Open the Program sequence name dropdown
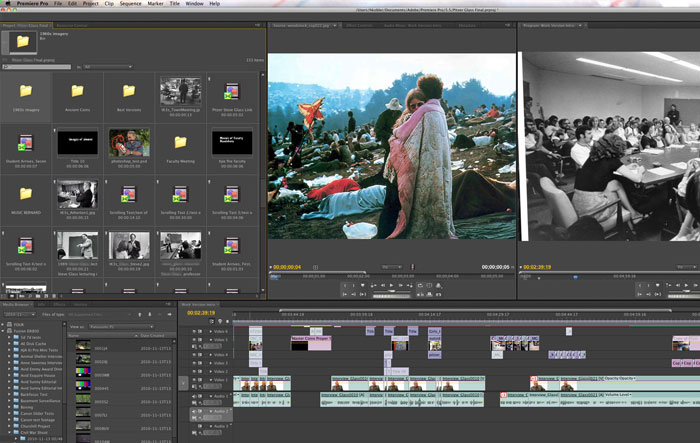This screenshot has height=443, width=700. [x=580, y=25]
